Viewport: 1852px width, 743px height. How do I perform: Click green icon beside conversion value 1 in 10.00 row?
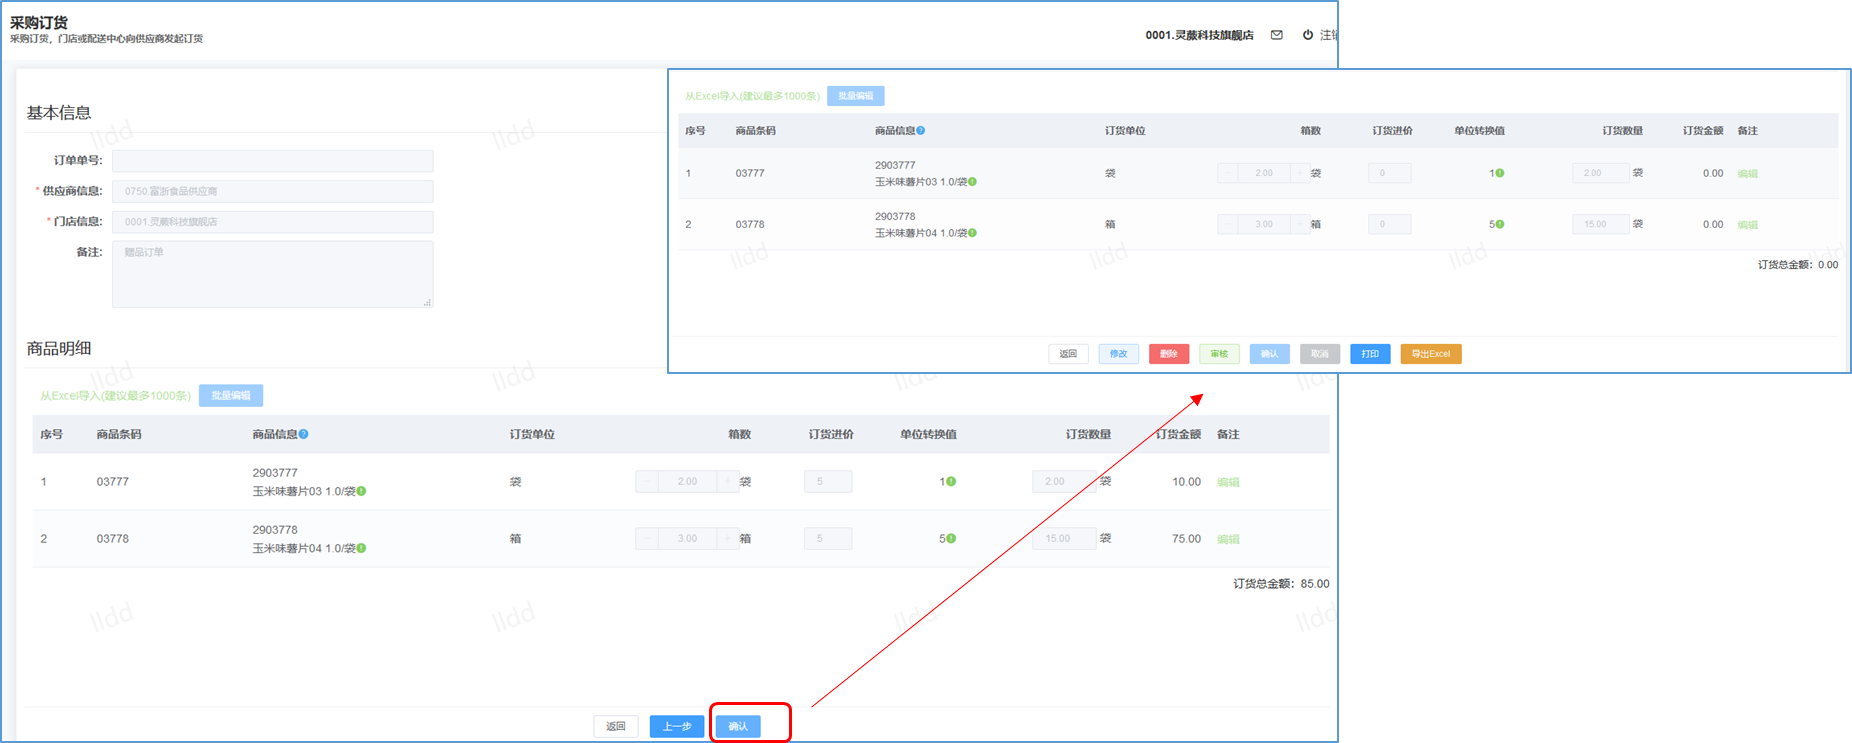[951, 482]
